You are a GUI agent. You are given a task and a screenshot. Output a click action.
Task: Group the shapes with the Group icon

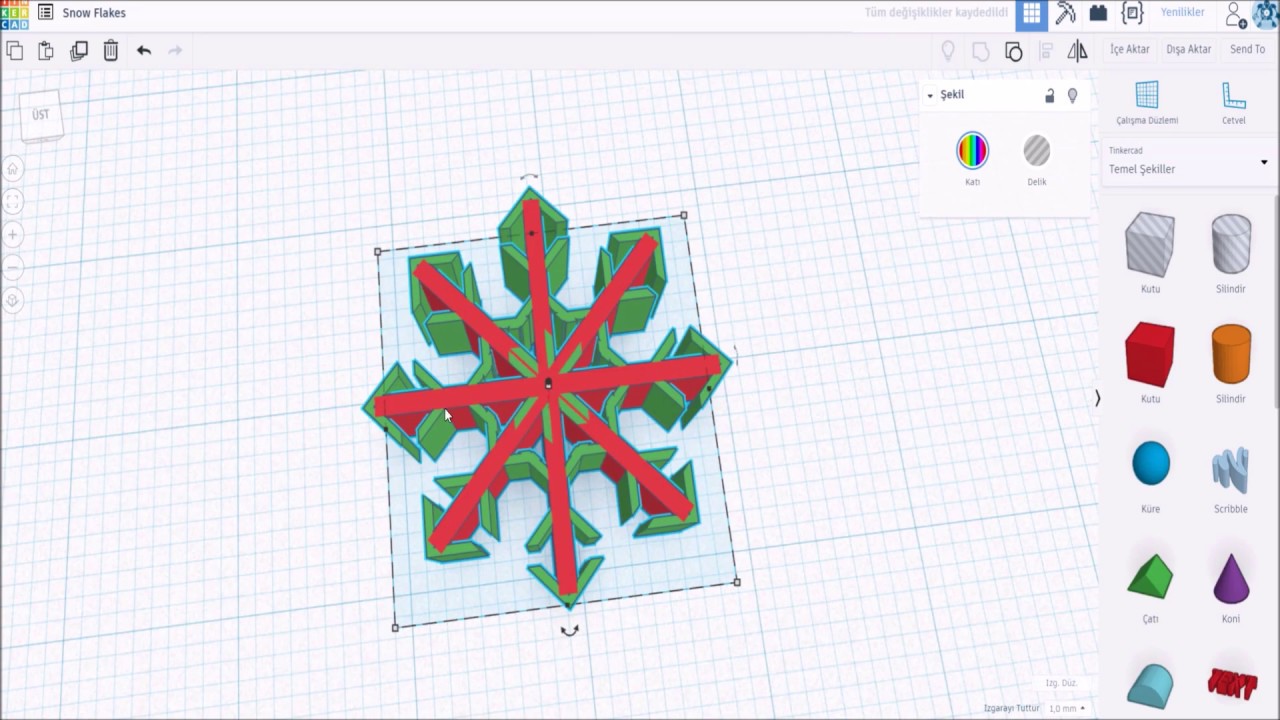coord(981,51)
